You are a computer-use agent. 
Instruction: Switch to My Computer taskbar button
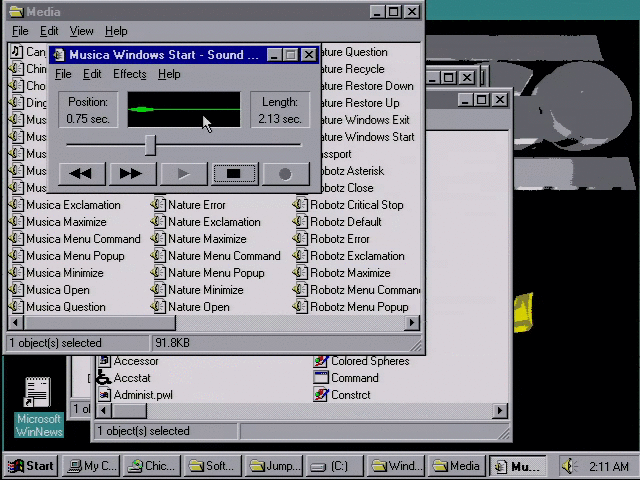[x=93, y=466]
